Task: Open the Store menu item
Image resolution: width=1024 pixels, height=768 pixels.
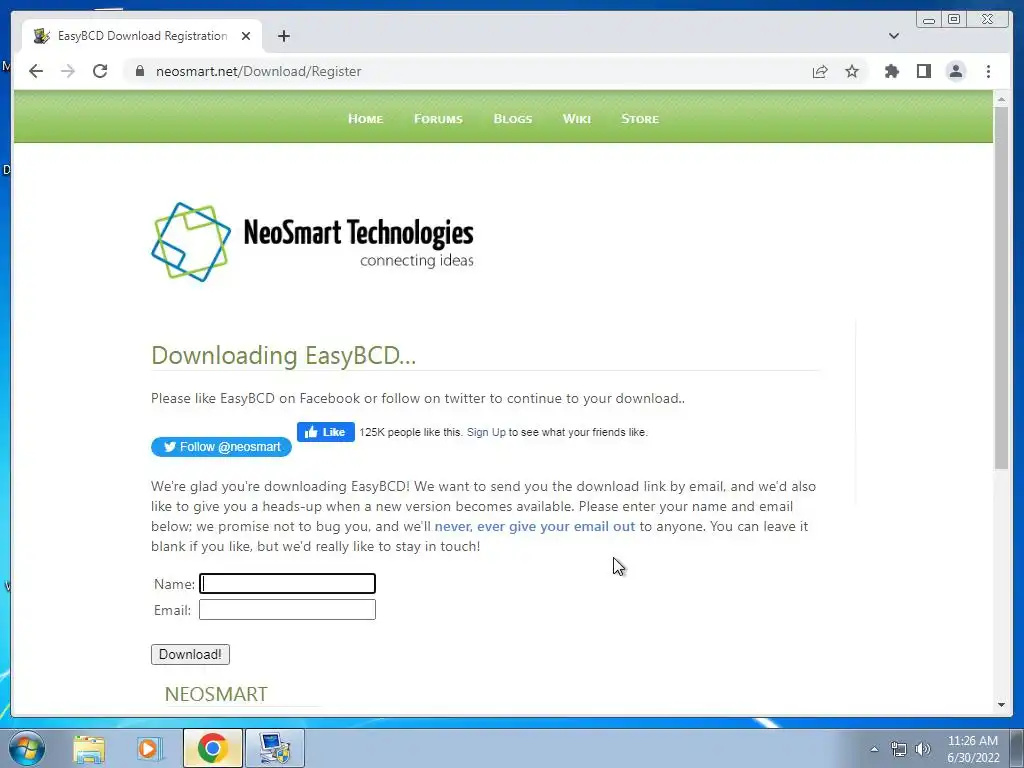Action: tap(640, 119)
